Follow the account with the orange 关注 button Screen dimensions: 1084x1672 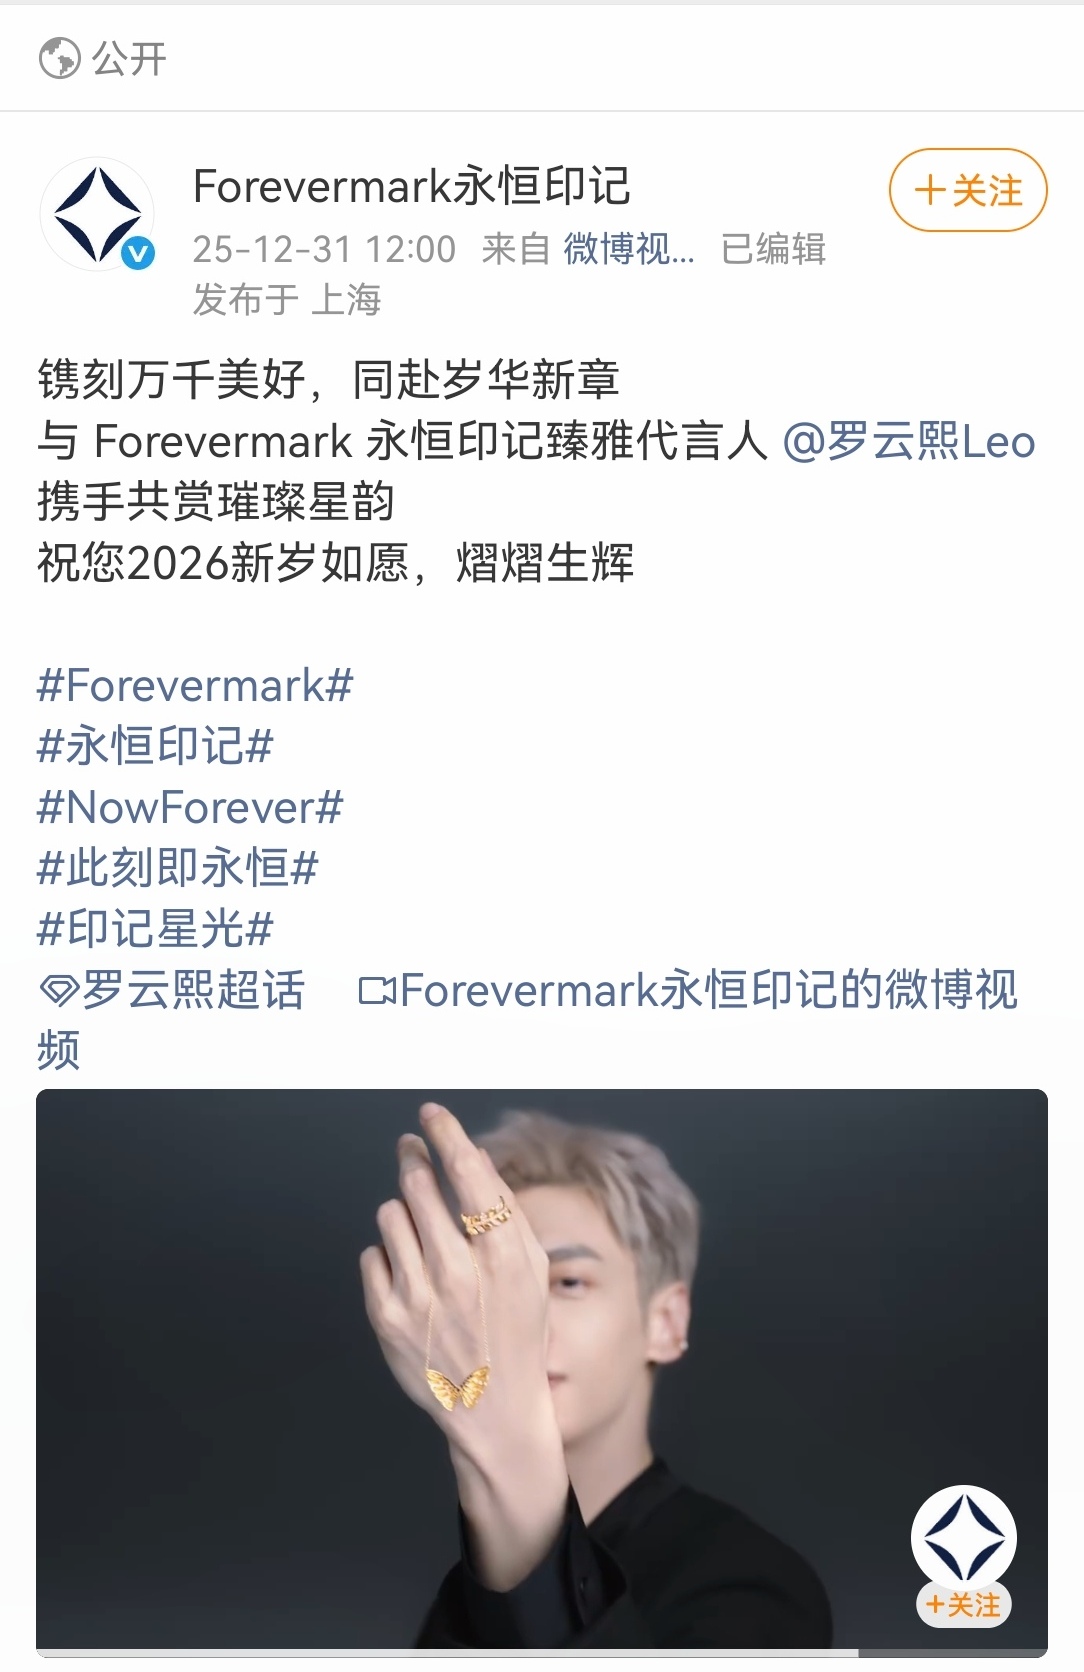pyautogui.click(x=968, y=190)
